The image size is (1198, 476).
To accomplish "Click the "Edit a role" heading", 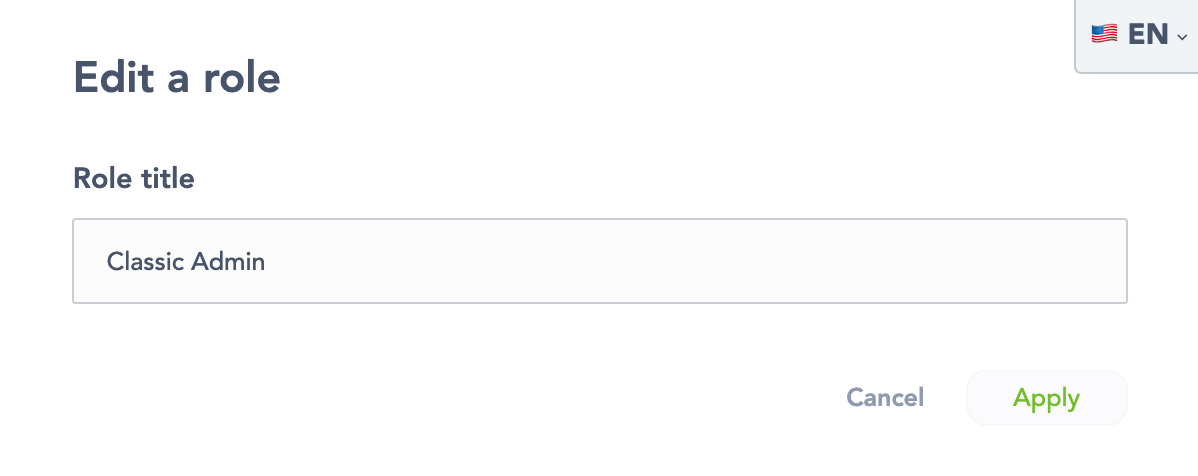I will pos(177,78).
